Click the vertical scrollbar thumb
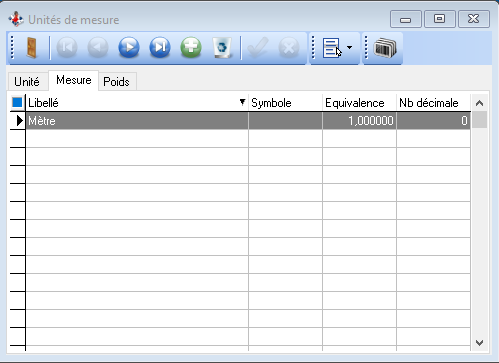499x363 pixels. [480, 120]
